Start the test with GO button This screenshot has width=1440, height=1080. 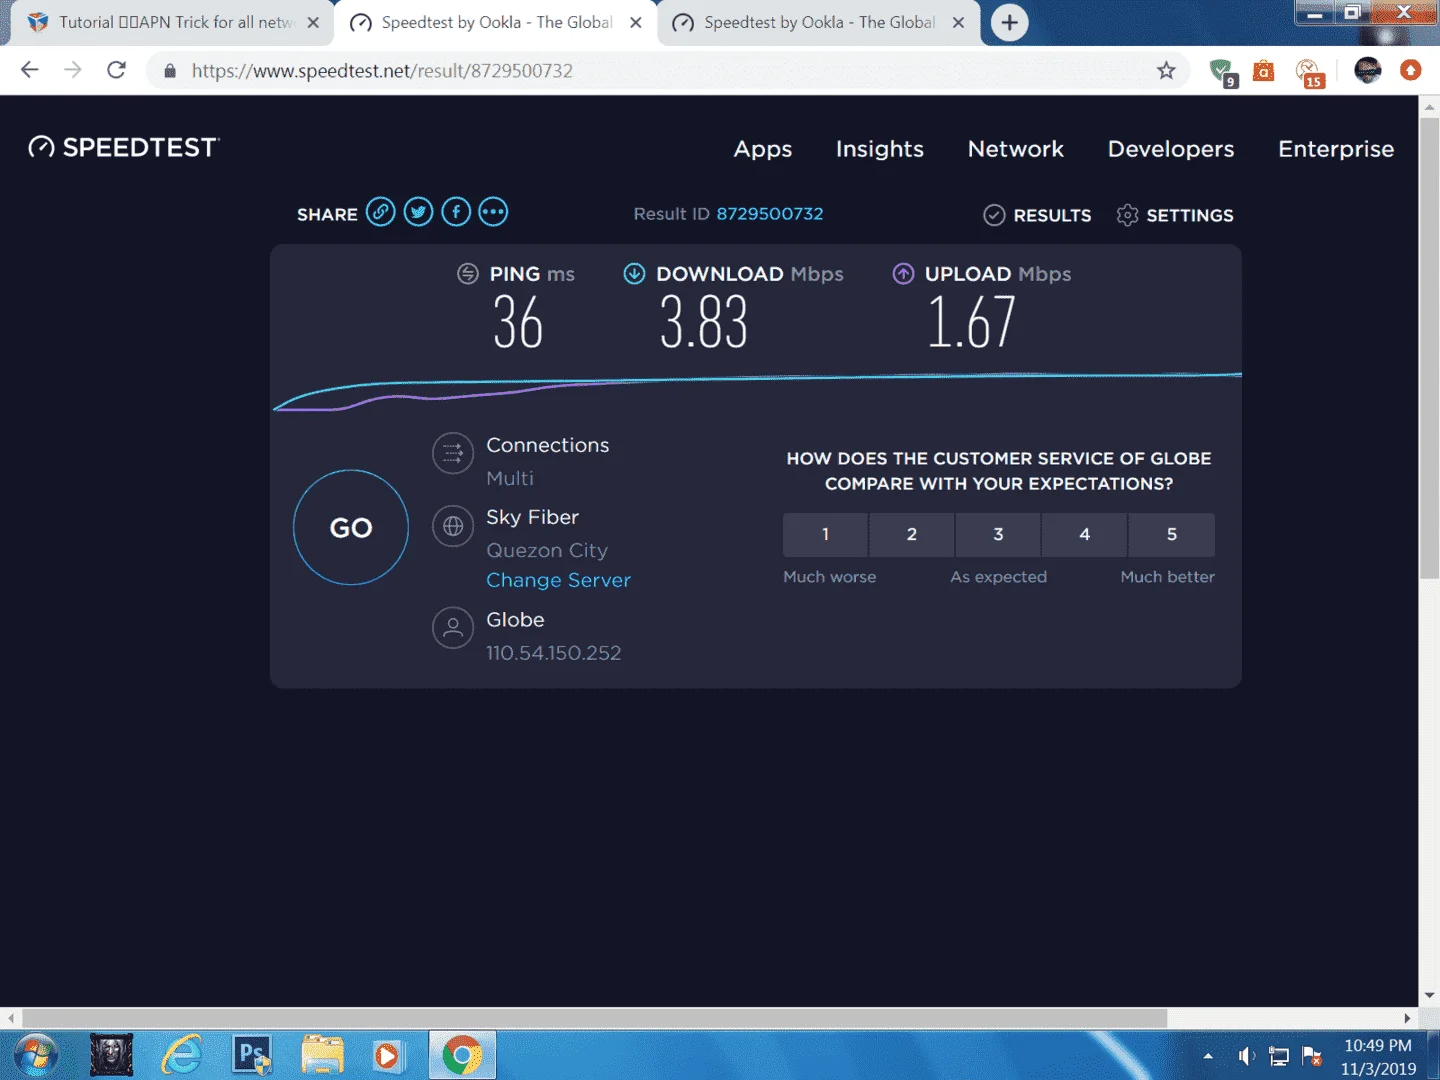tap(351, 527)
